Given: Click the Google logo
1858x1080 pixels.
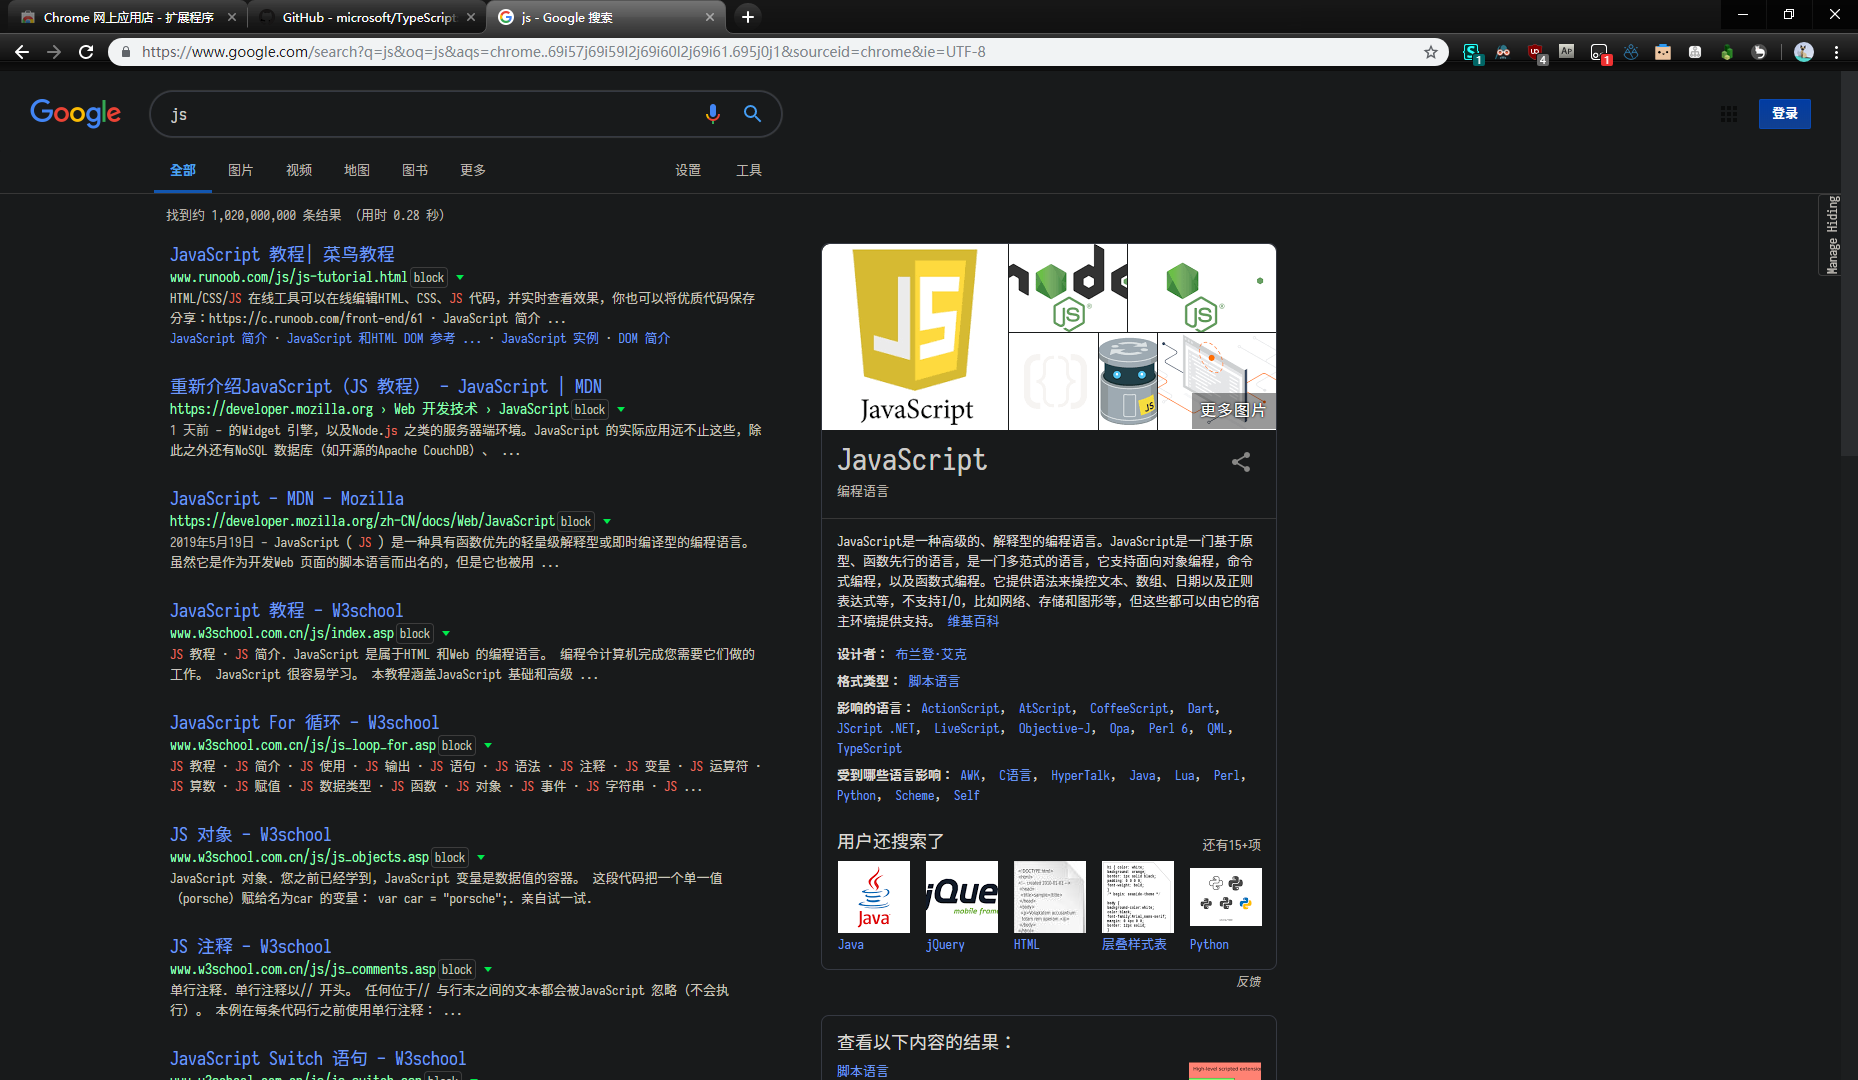Looking at the screenshot, I should click(x=76, y=113).
